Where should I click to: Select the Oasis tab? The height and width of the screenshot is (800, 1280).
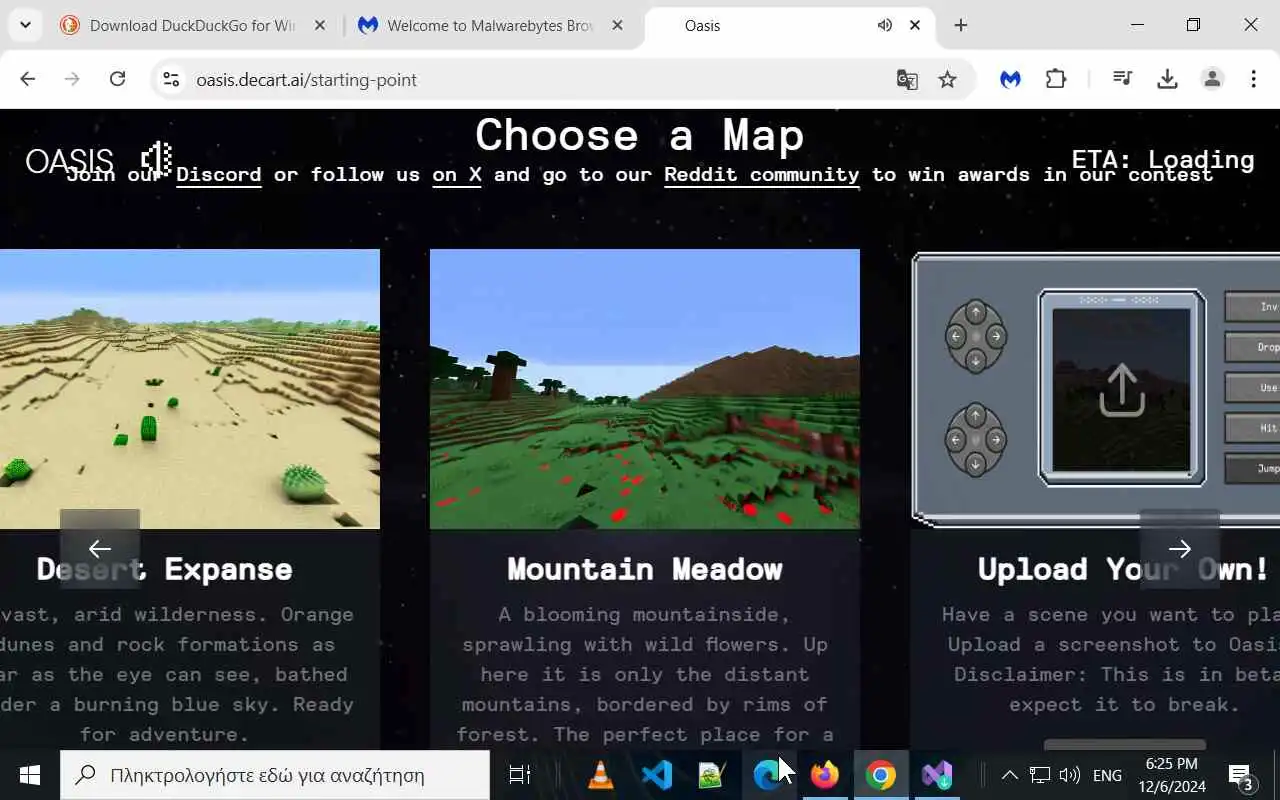click(x=790, y=25)
